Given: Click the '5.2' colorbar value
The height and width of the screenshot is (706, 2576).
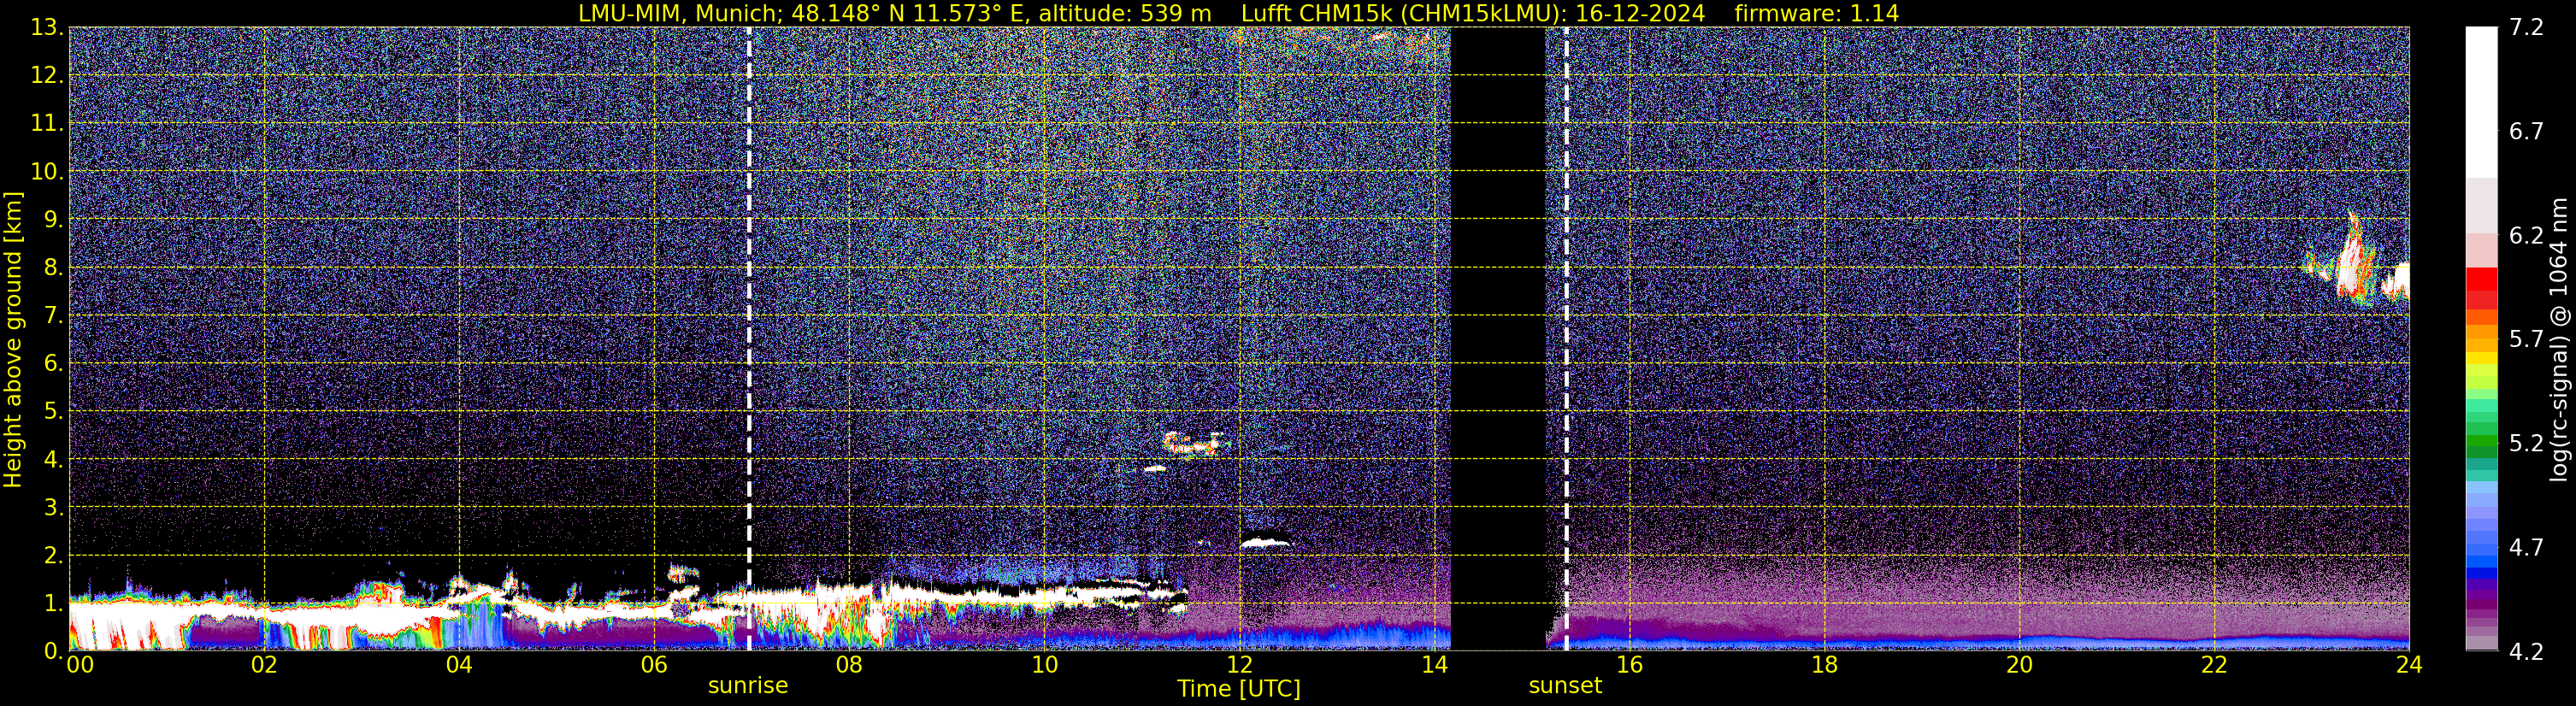Looking at the screenshot, I should coord(2526,444).
